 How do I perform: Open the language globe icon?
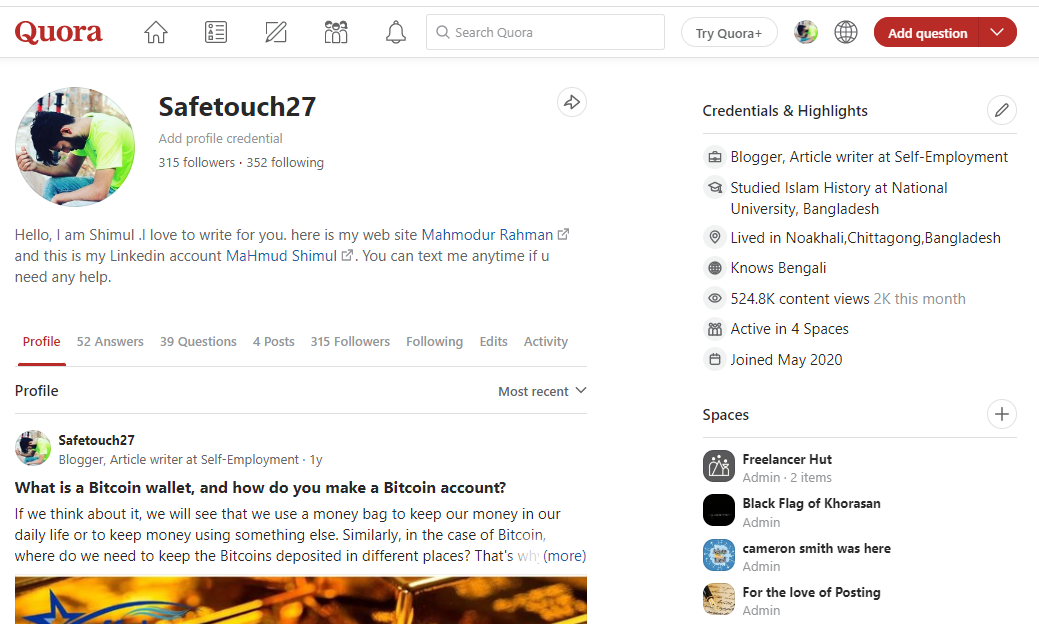coord(846,33)
